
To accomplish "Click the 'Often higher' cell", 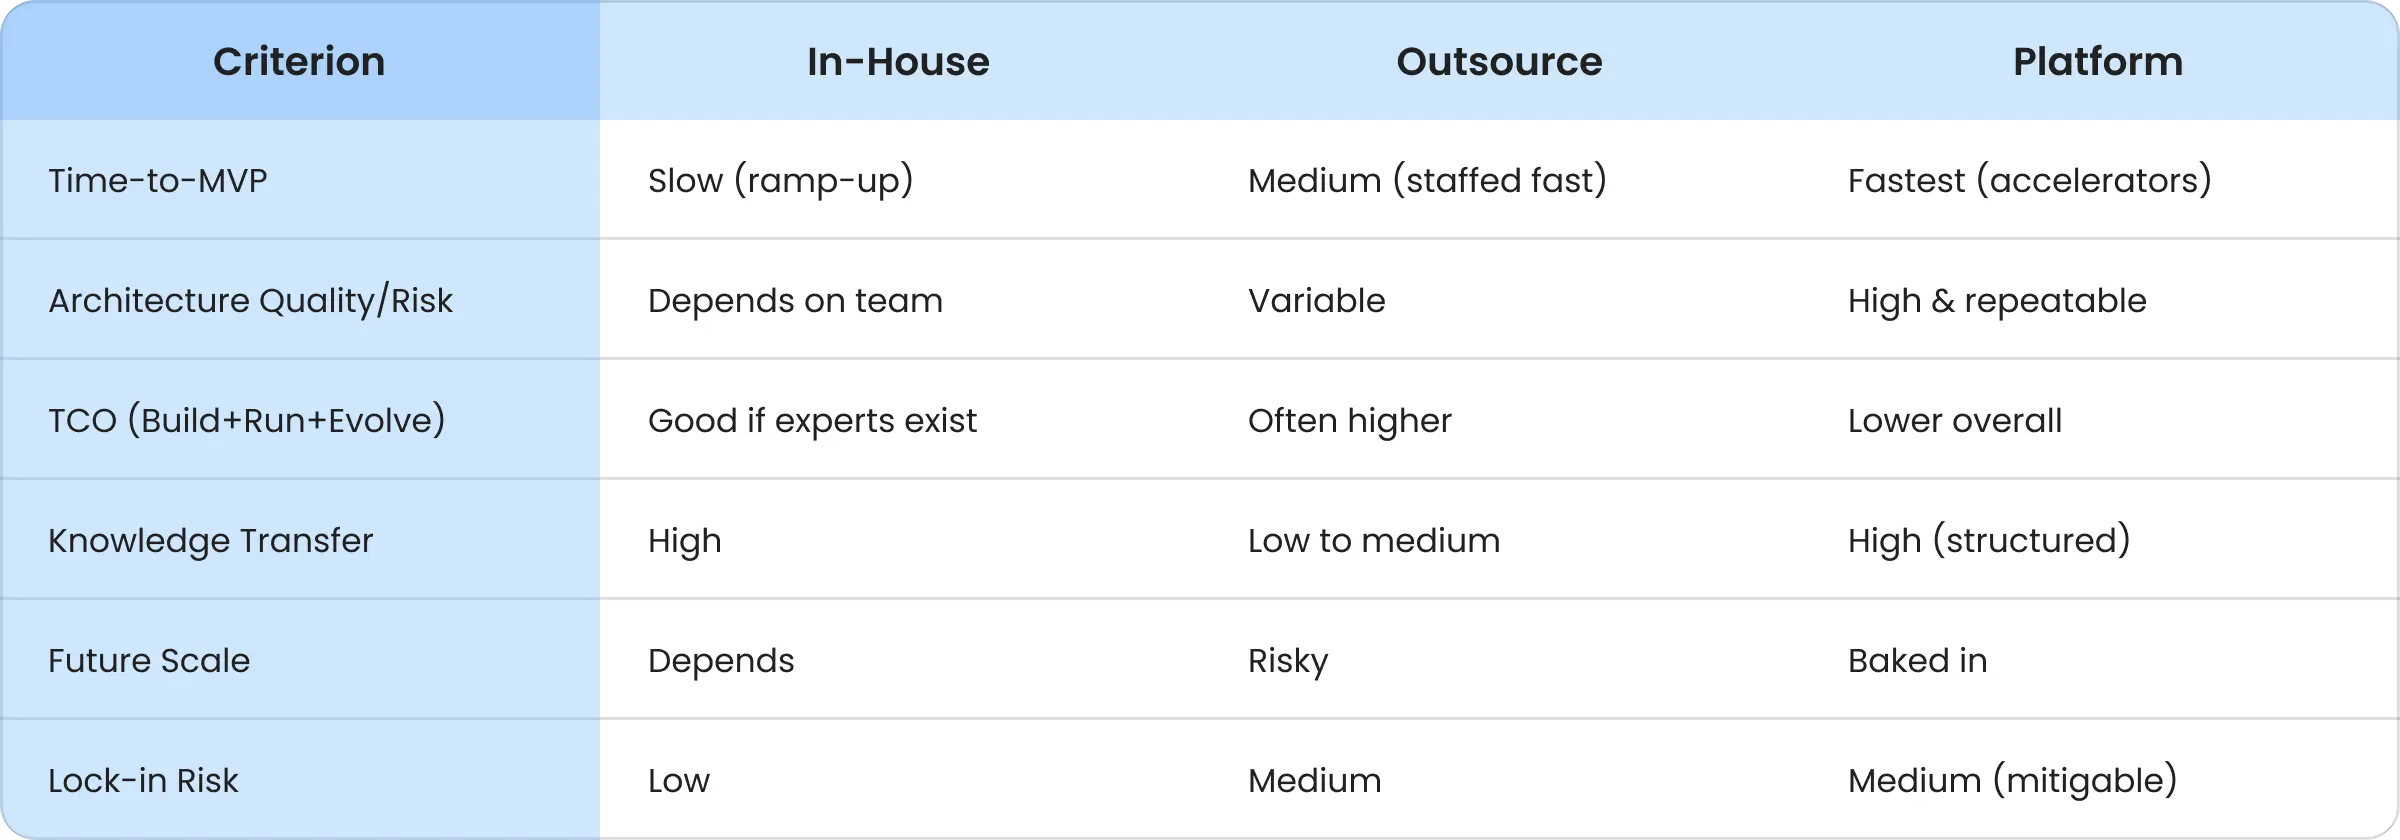I will pyautogui.click(x=1349, y=421).
